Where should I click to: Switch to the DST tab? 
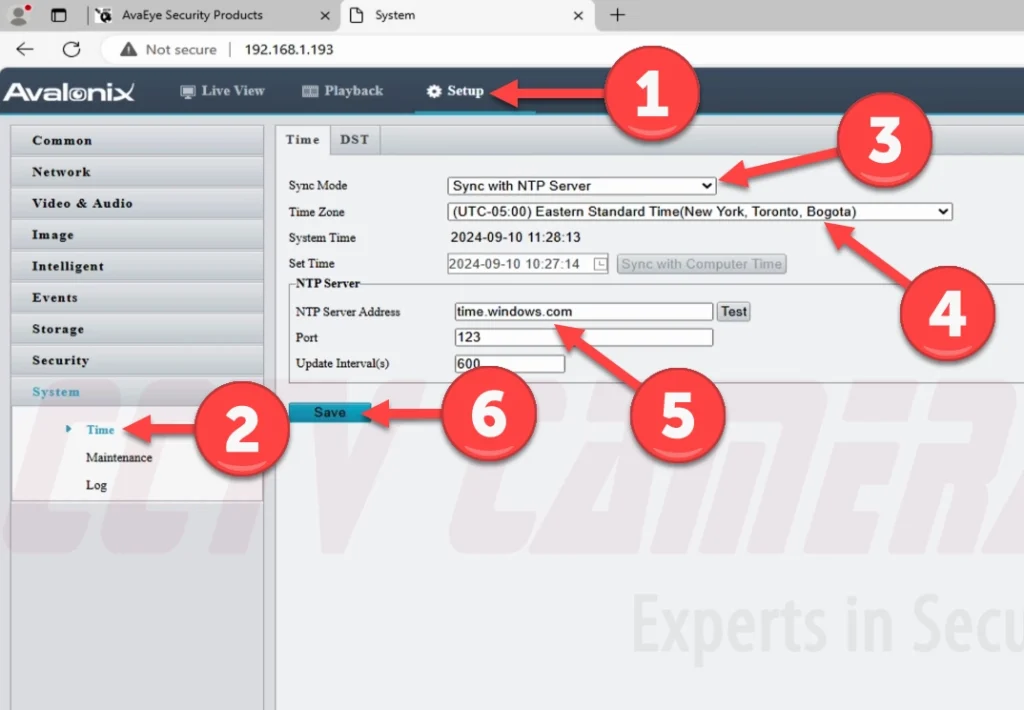click(x=354, y=140)
